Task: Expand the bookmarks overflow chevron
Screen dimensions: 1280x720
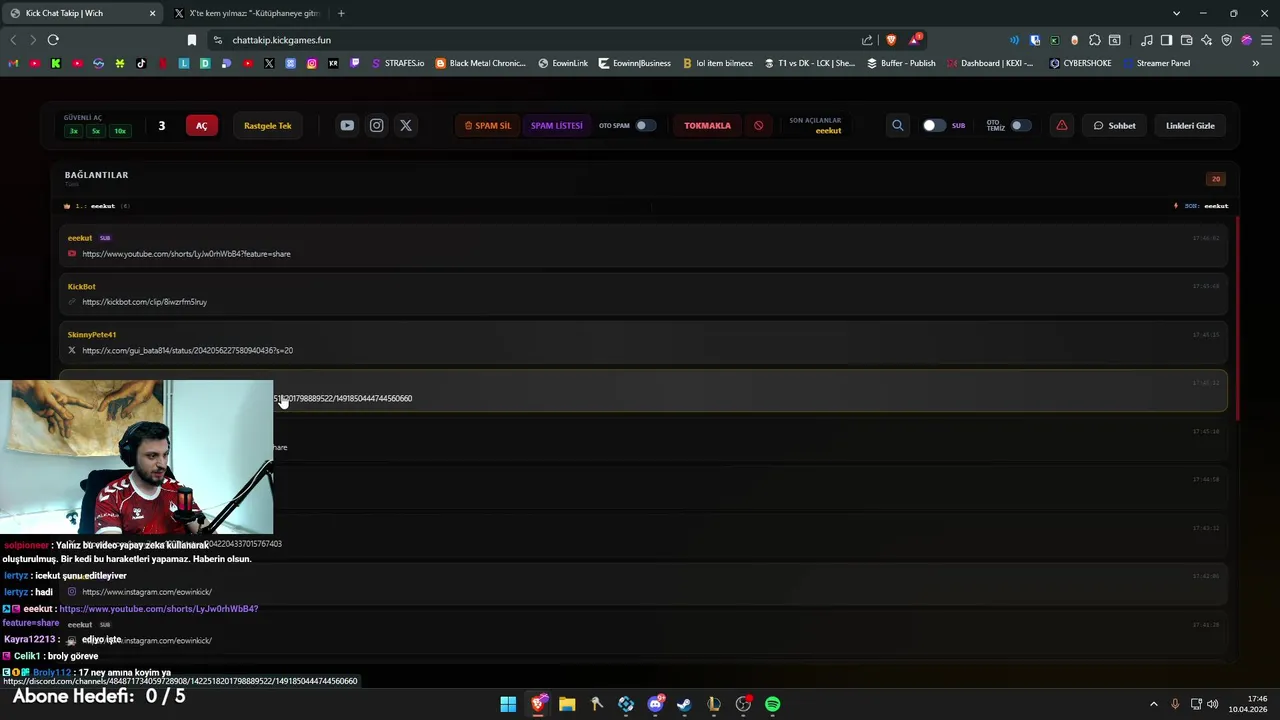Action: (1255, 63)
